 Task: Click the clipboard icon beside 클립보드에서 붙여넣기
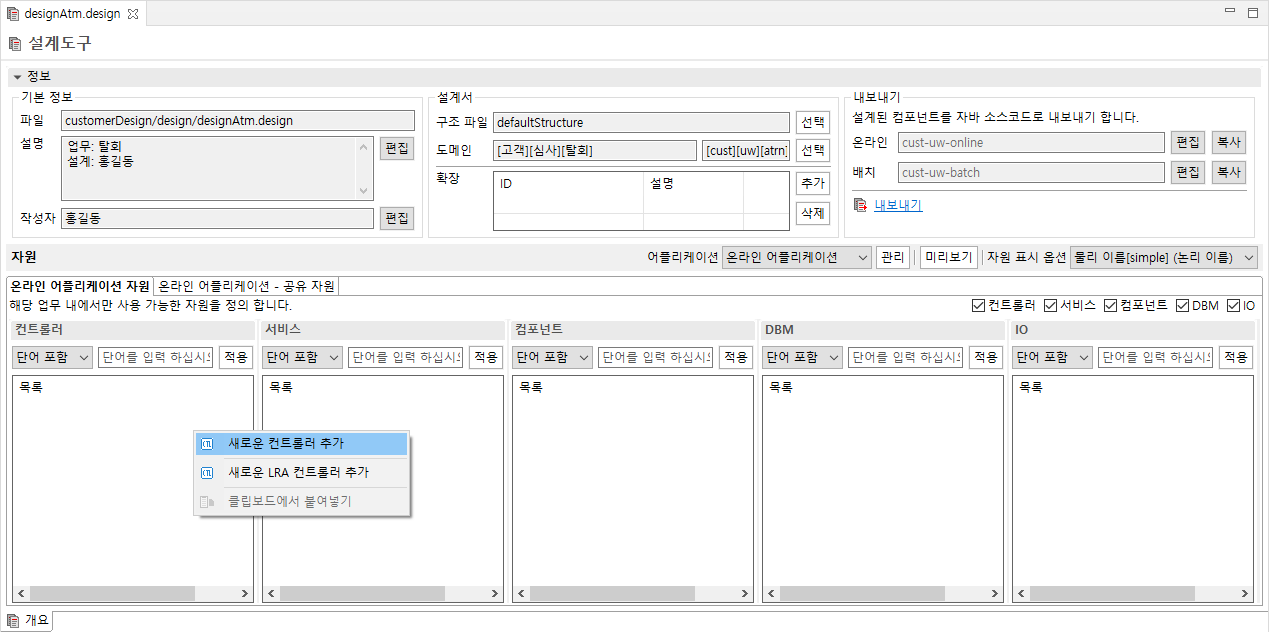pos(208,499)
